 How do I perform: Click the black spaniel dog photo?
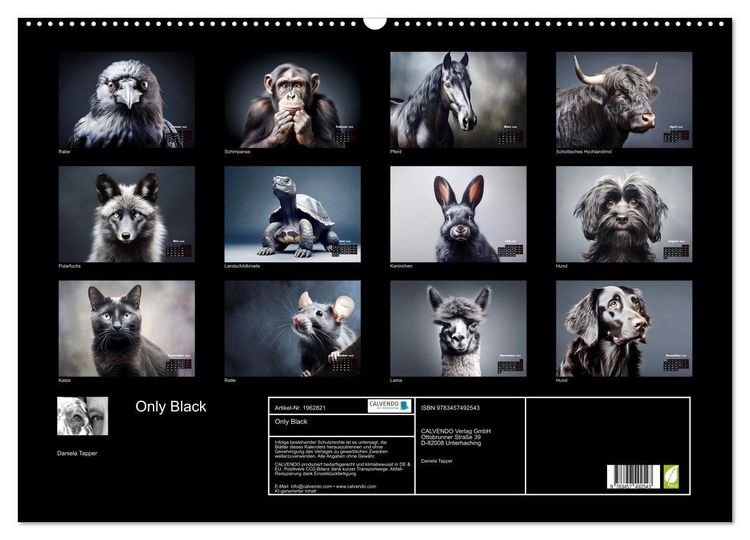(x=624, y=328)
